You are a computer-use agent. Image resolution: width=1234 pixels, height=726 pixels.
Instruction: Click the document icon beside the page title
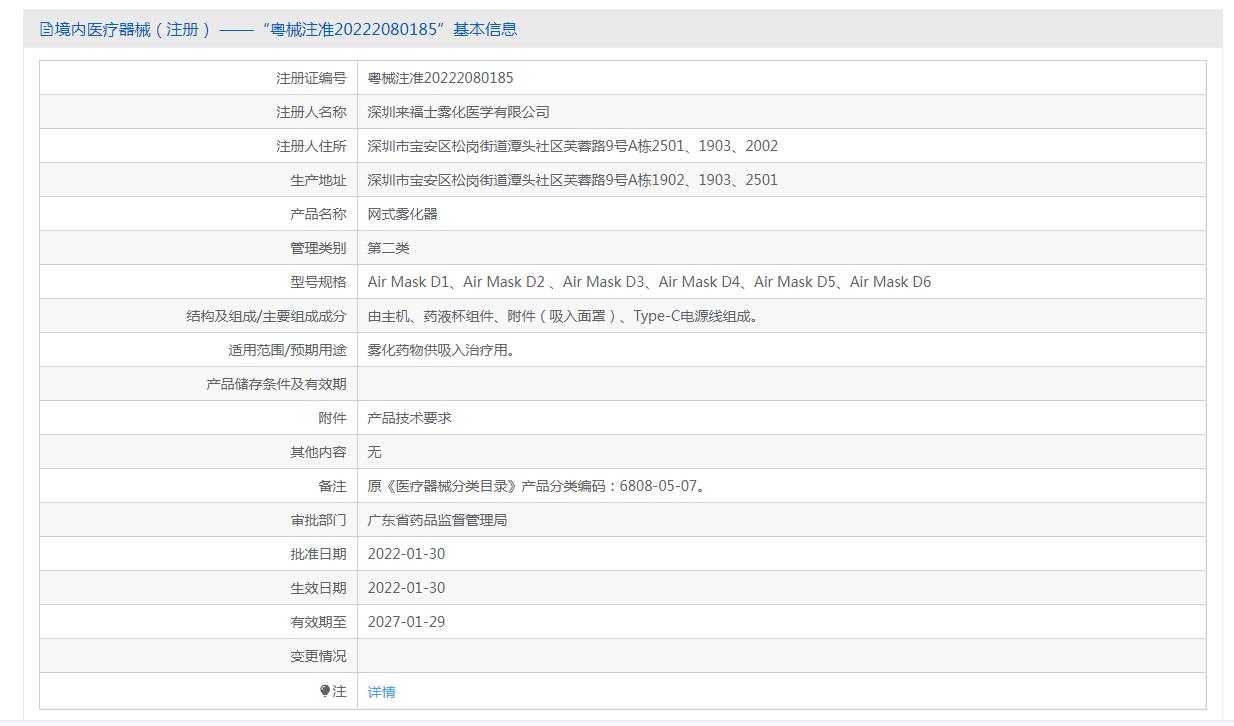tap(46, 29)
